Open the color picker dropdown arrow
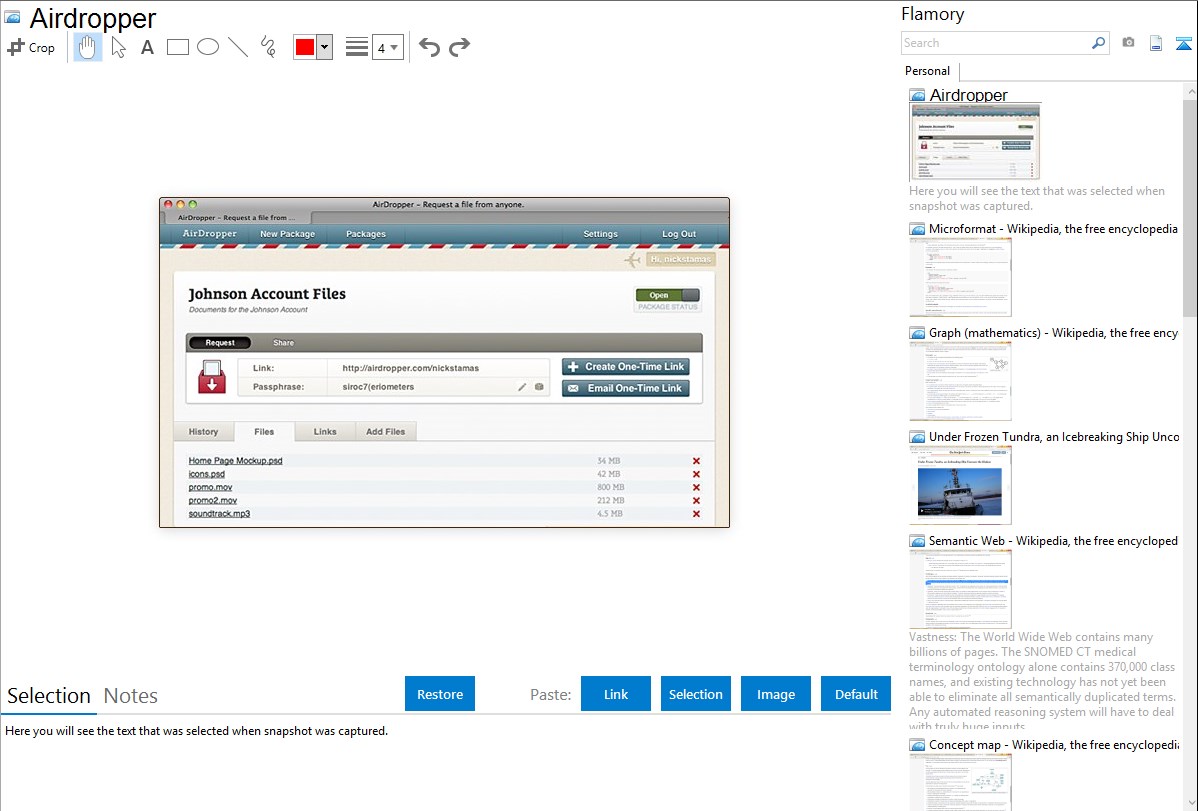 (324, 47)
